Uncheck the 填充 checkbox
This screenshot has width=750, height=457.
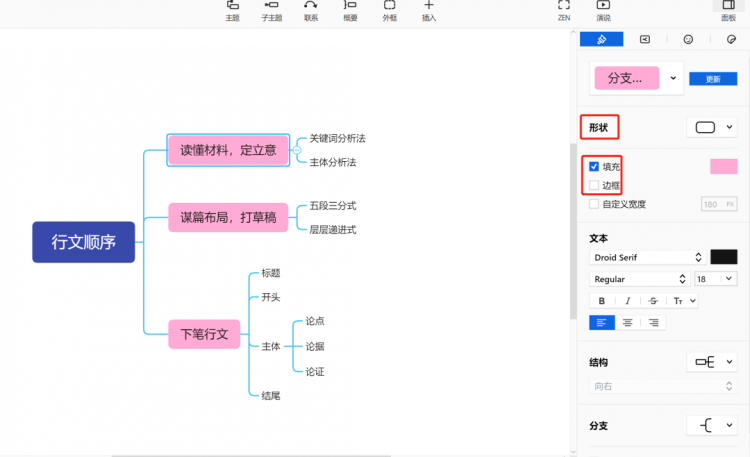click(x=594, y=167)
